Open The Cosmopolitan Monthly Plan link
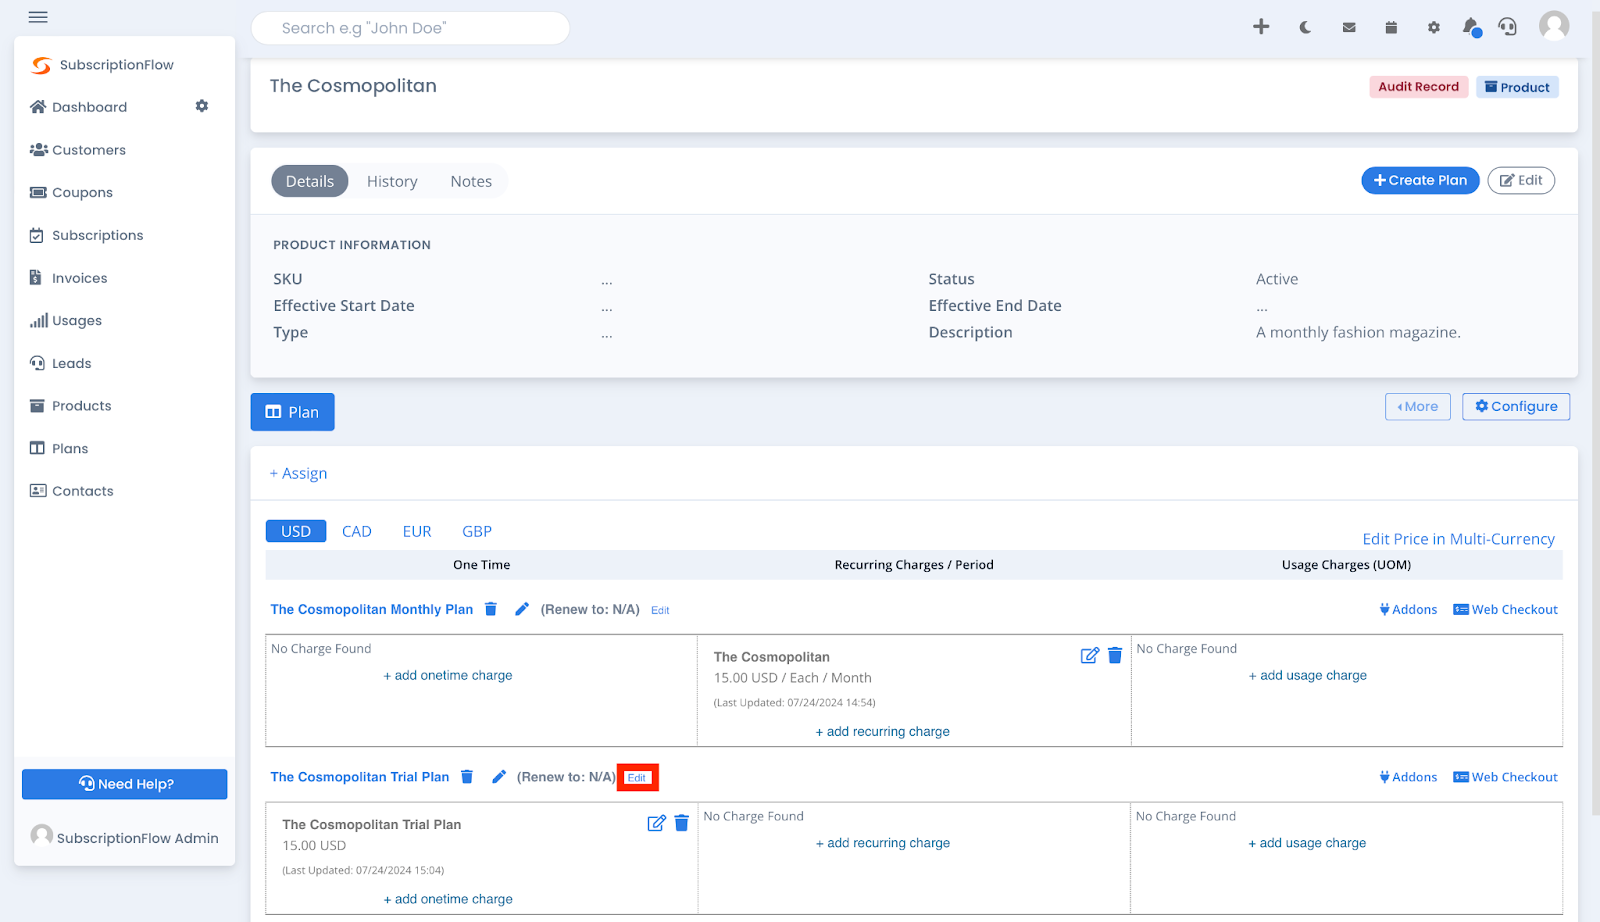 (x=372, y=609)
